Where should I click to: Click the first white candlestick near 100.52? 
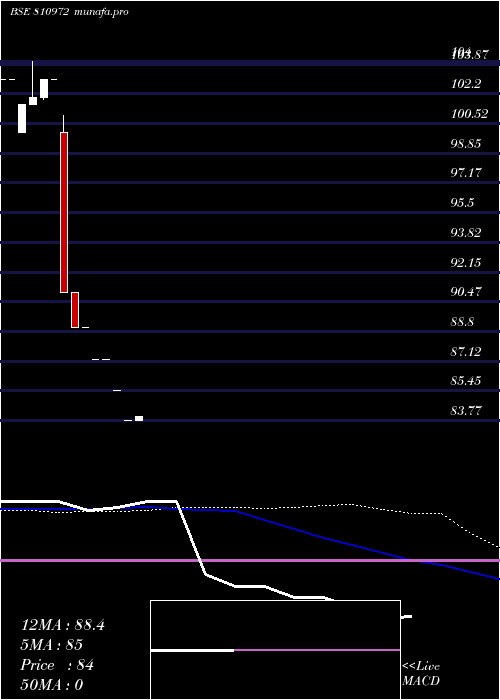click(22, 118)
